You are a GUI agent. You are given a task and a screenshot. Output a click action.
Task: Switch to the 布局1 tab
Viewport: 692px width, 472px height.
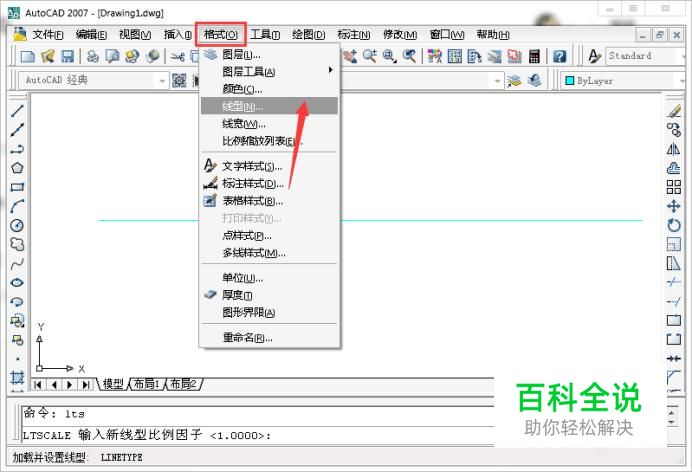pos(147,384)
